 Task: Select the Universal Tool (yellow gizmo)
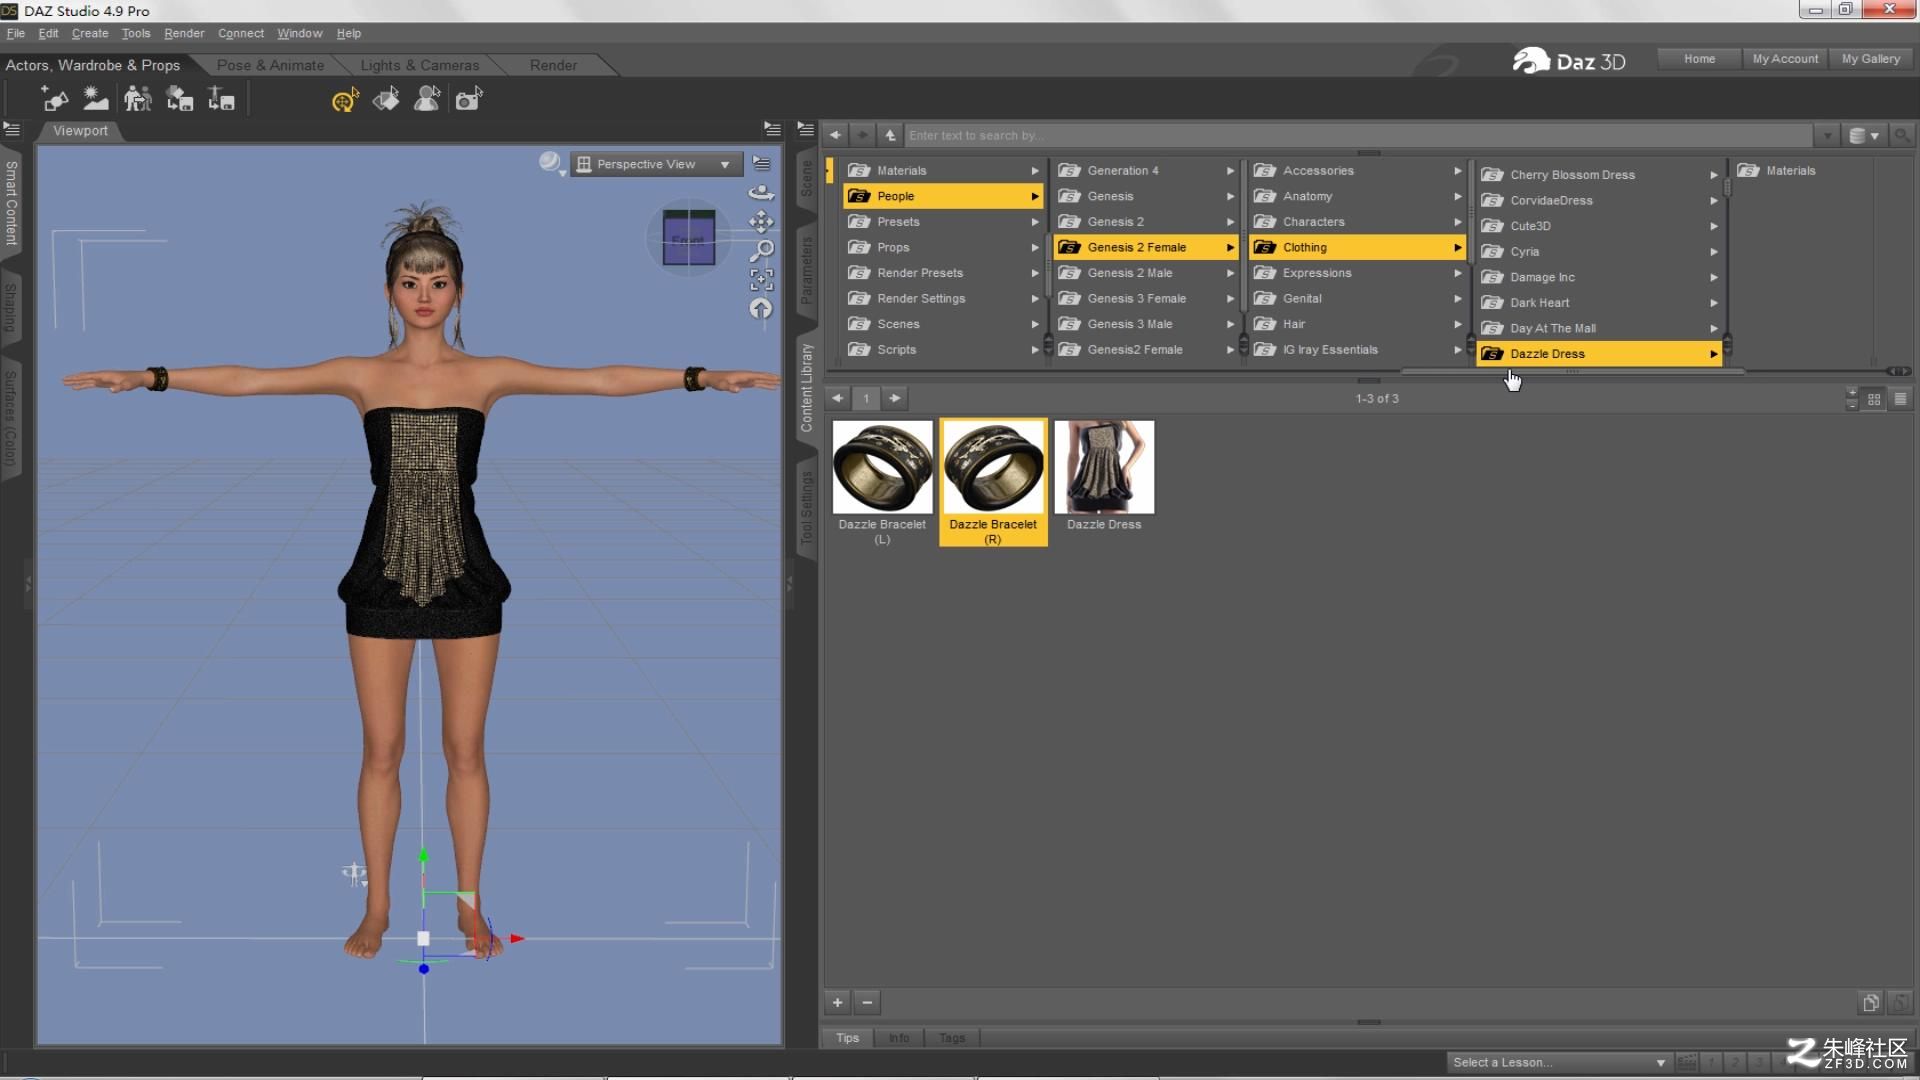click(345, 99)
